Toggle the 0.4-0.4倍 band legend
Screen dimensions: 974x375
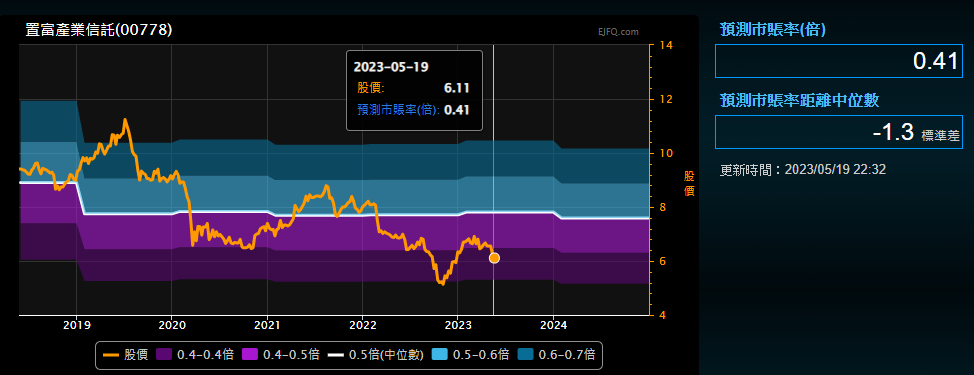click(x=194, y=355)
